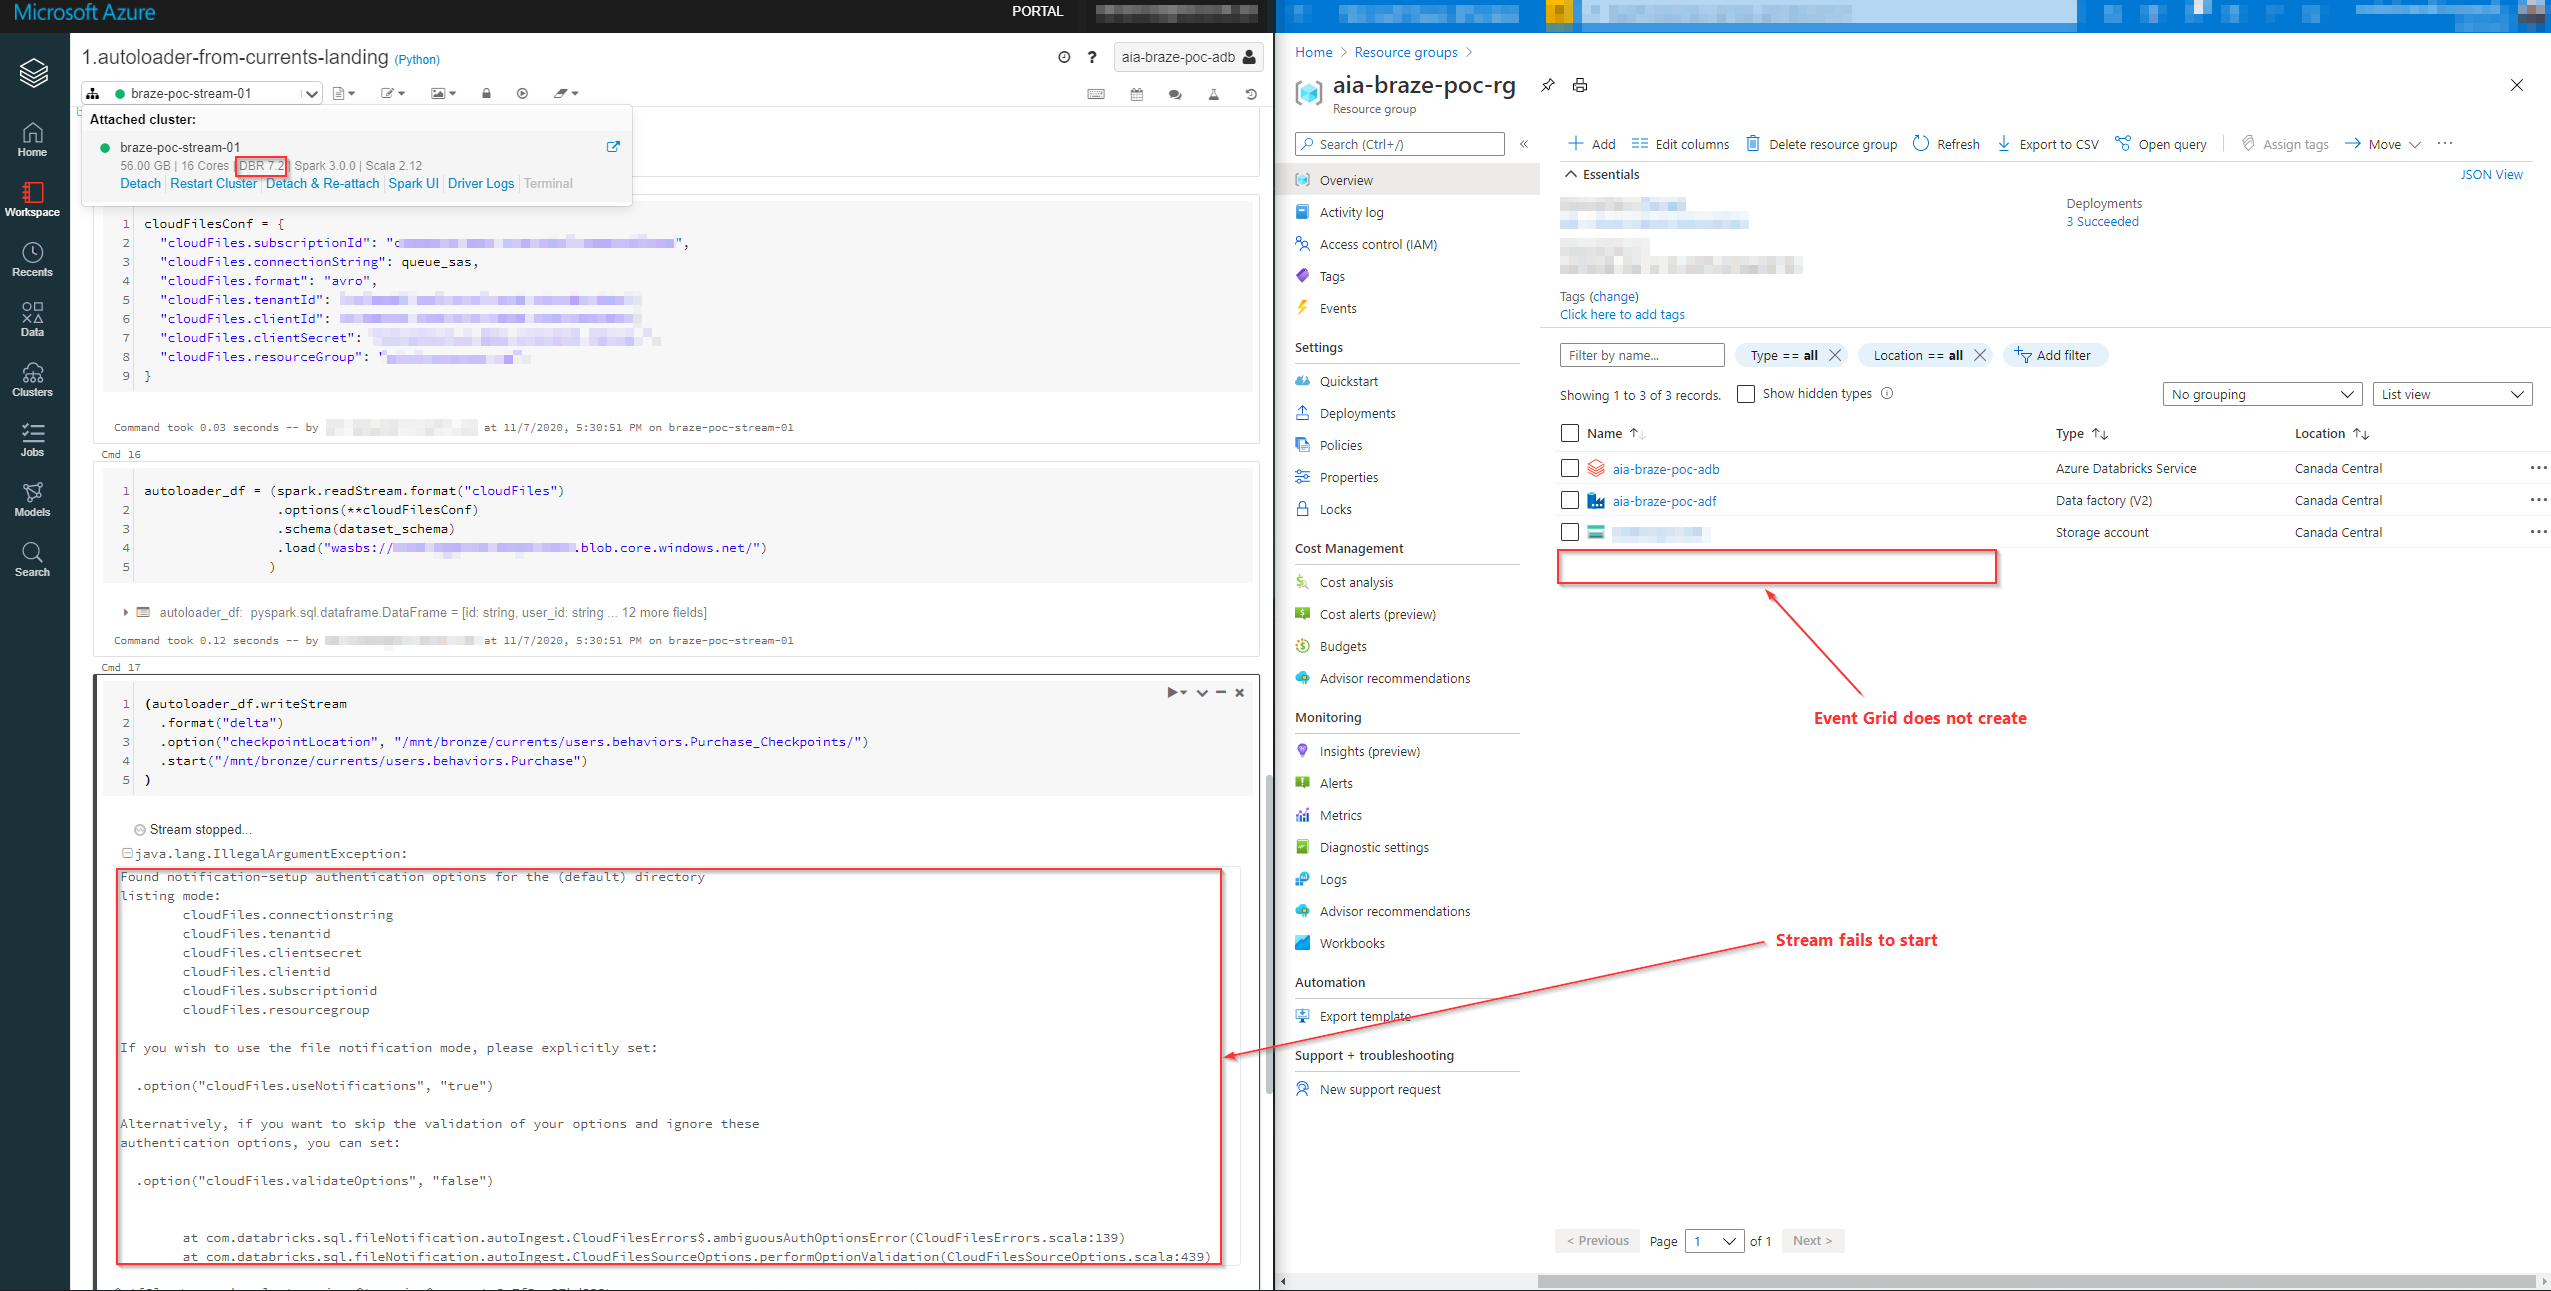Check the aia-braze-poc-adb resource row
This screenshot has height=1291, width=2551.
pos(1568,468)
